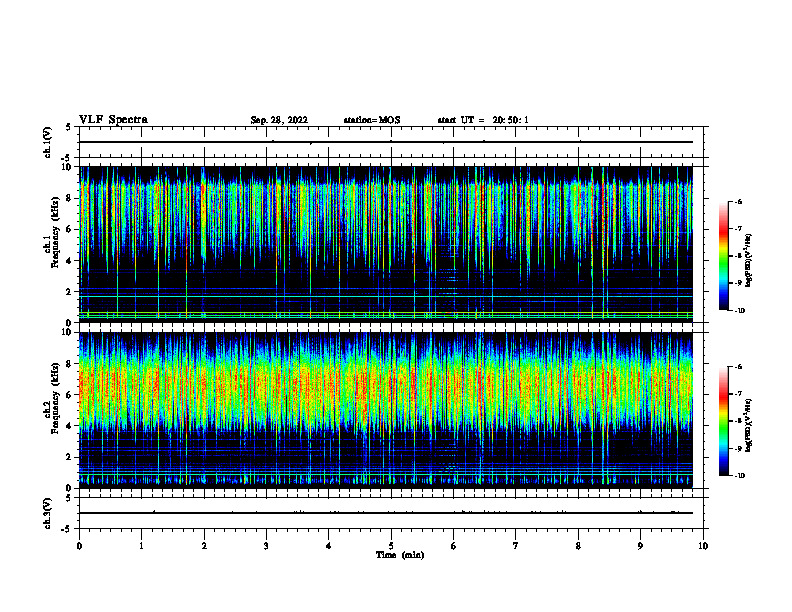Click the log(PSD) label beside ch.2 colorbar
Viewport: 792px width, 612px height.
[749, 425]
